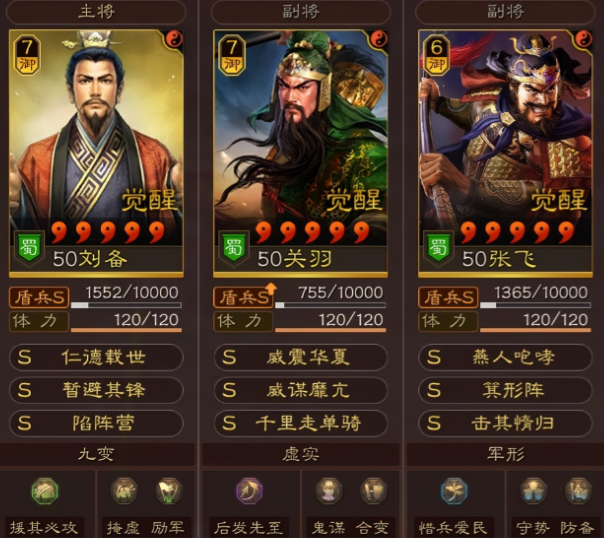The image size is (604, 538).
Task: Click the yin-yang icon on 刘备's card
Action: (174, 39)
